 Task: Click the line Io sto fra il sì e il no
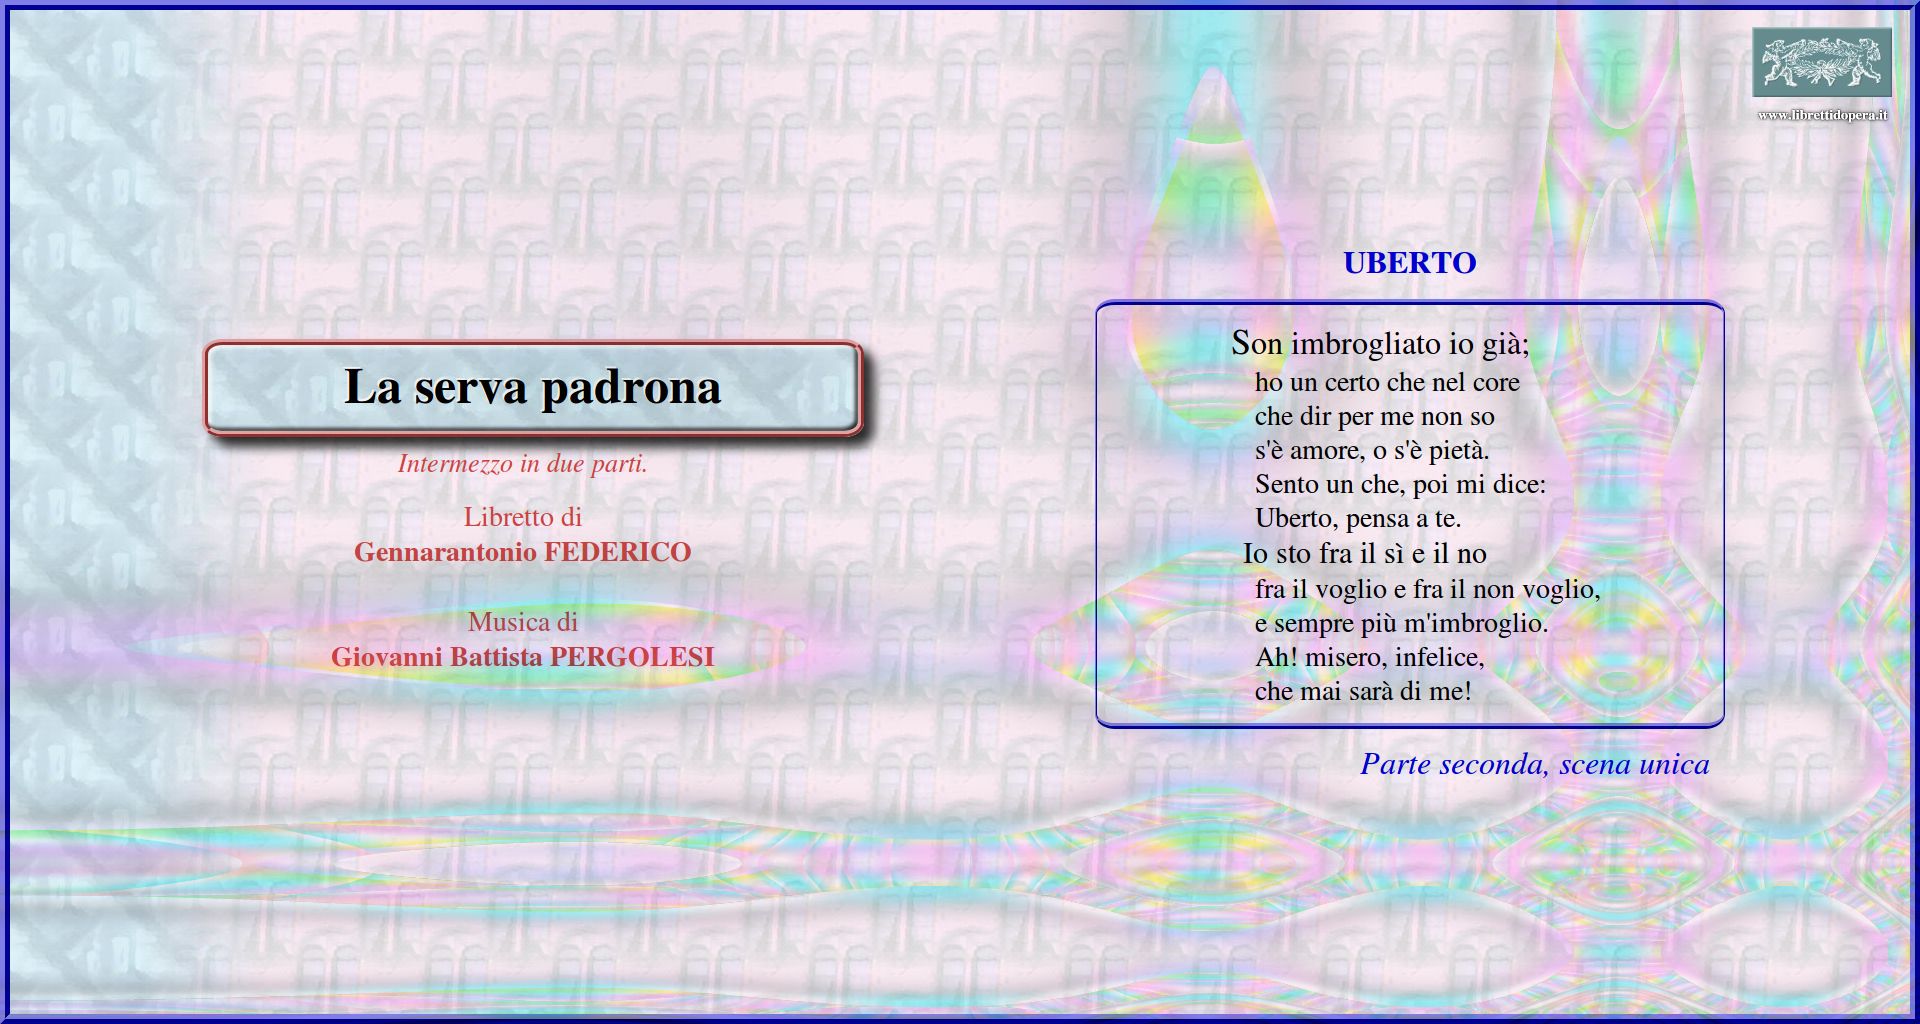(1364, 553)
